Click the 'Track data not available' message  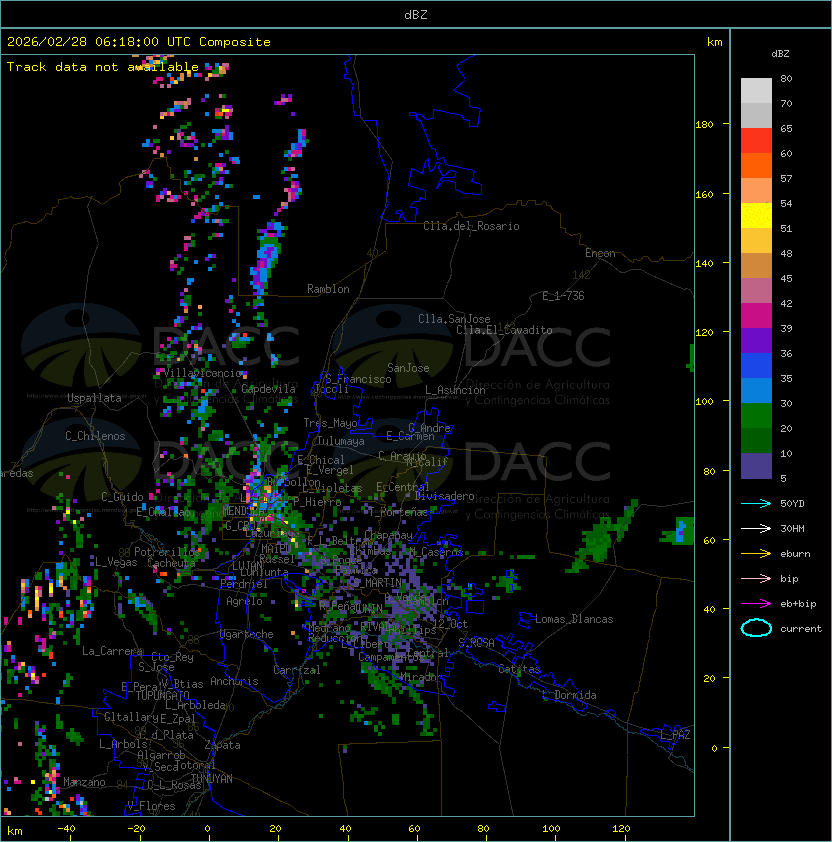pos(103,67)
